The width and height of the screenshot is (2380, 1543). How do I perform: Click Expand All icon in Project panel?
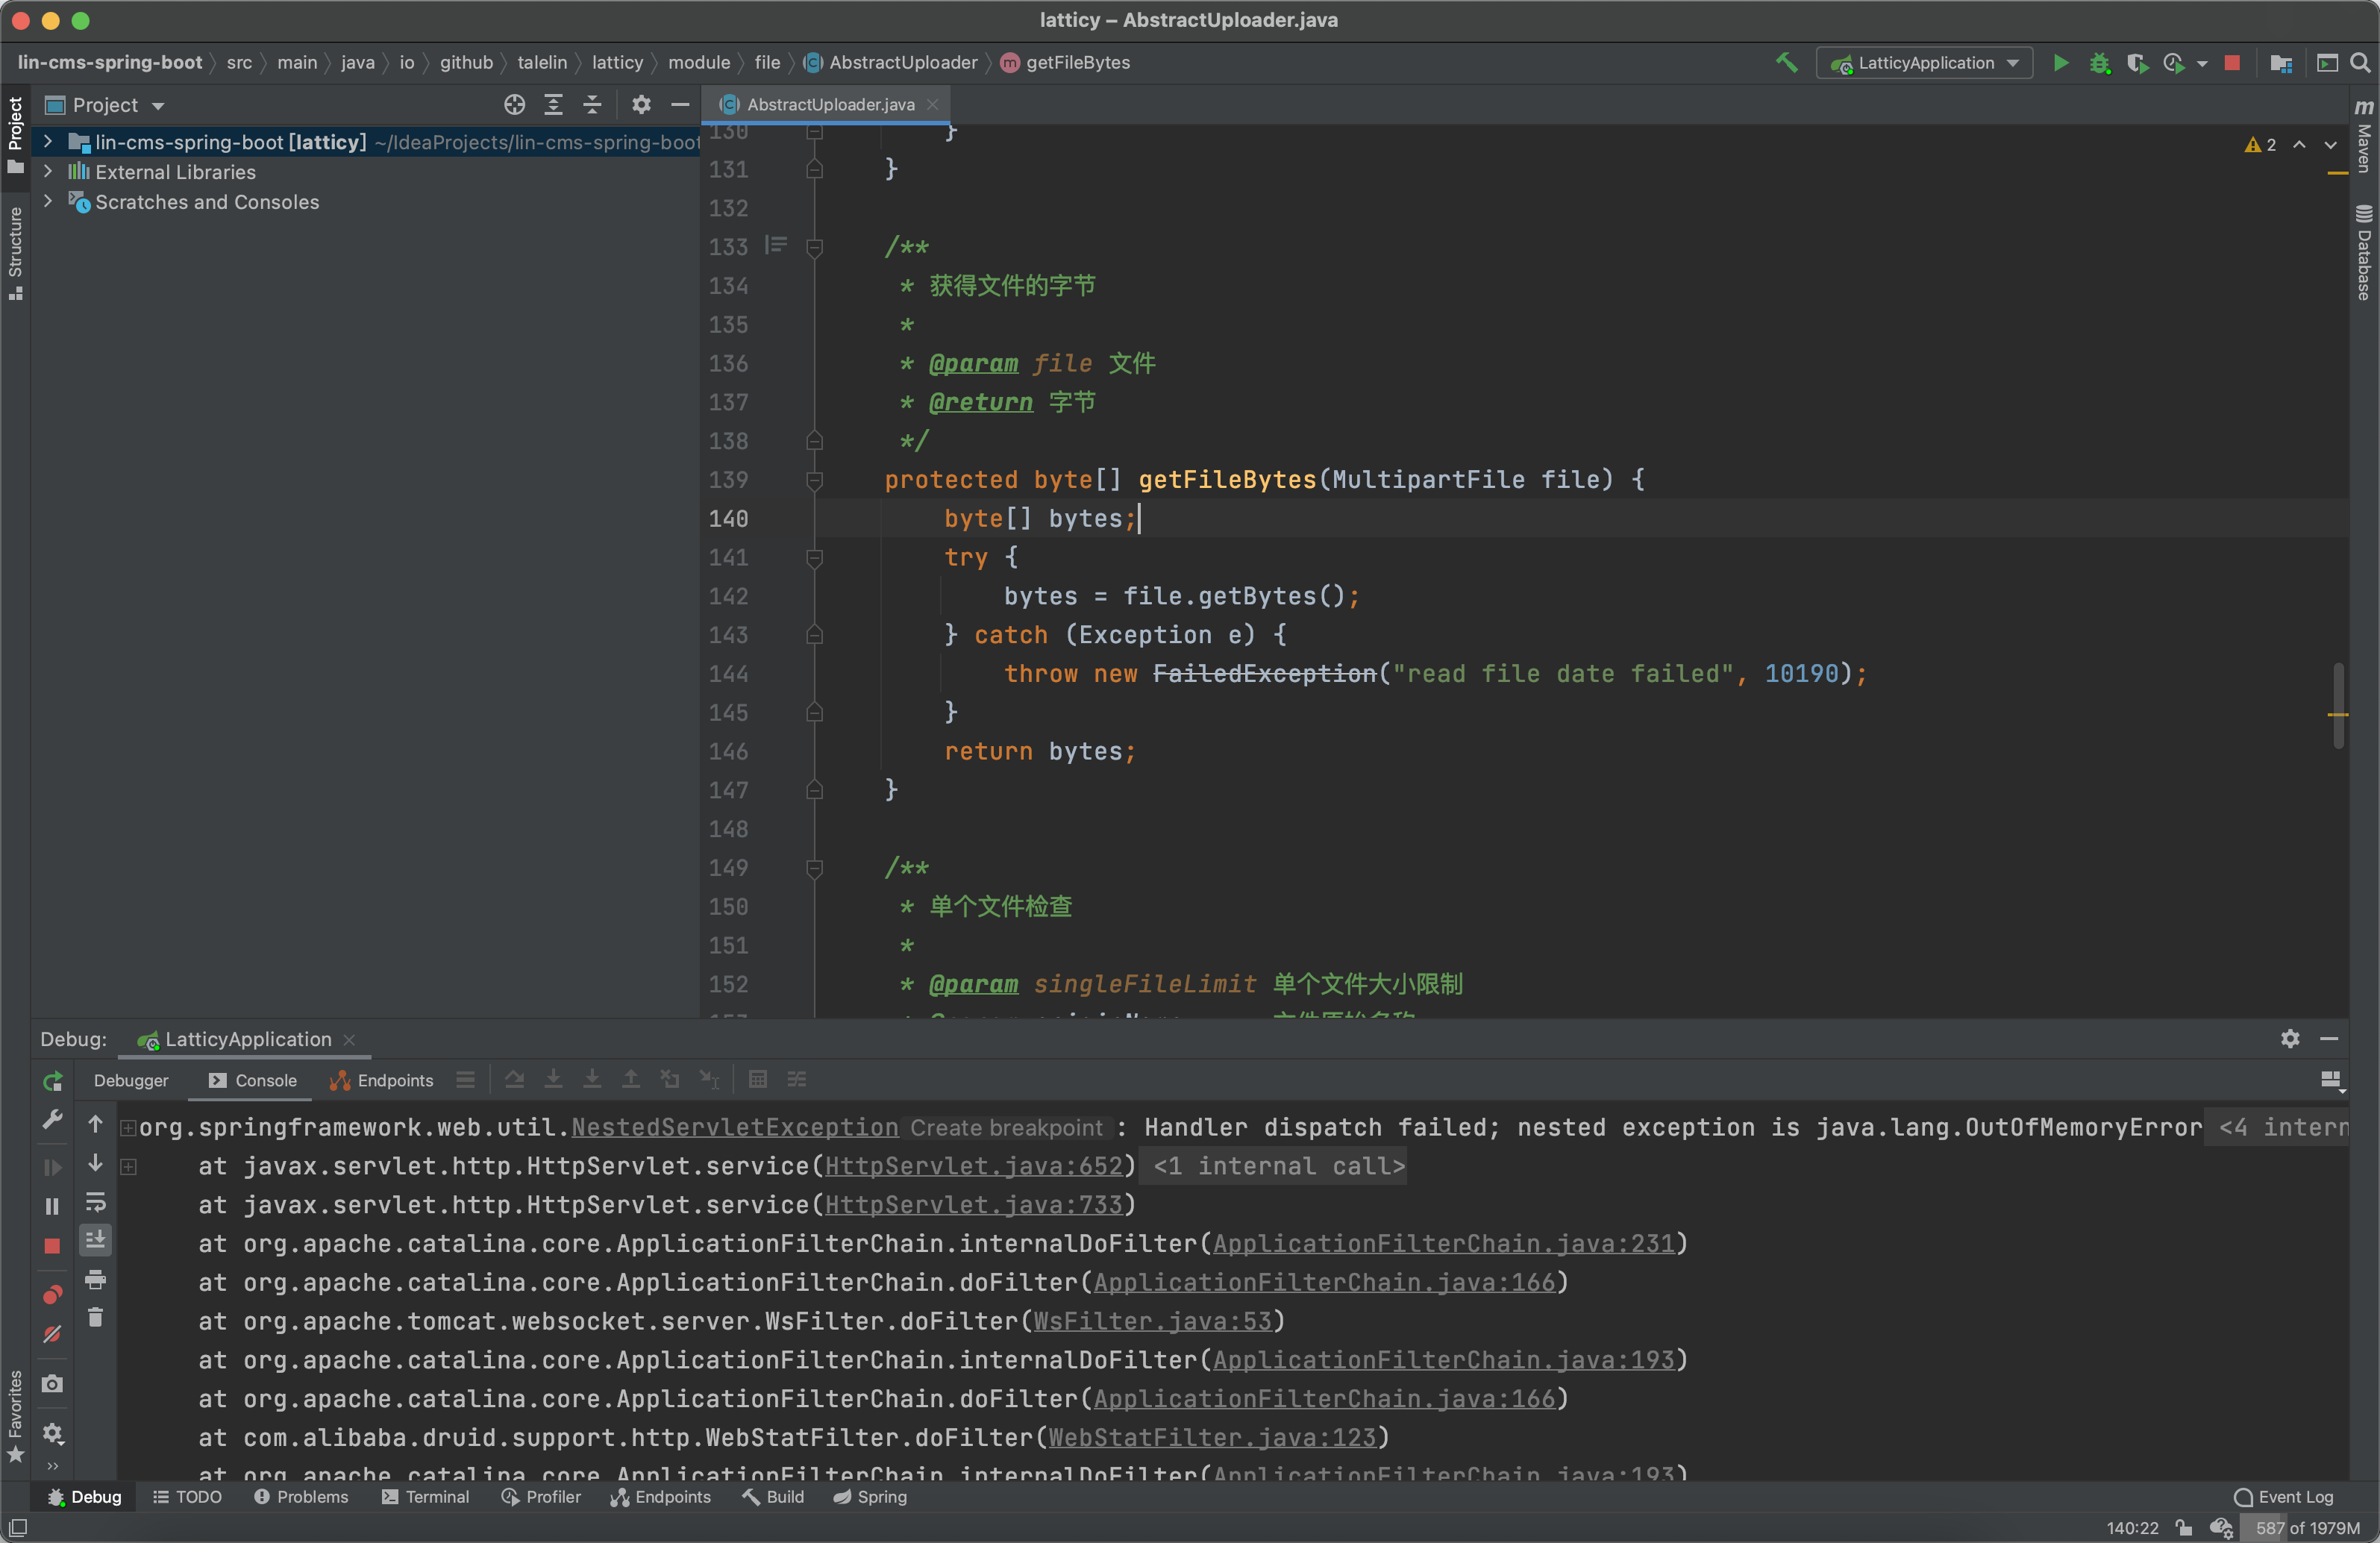point(553,104)
